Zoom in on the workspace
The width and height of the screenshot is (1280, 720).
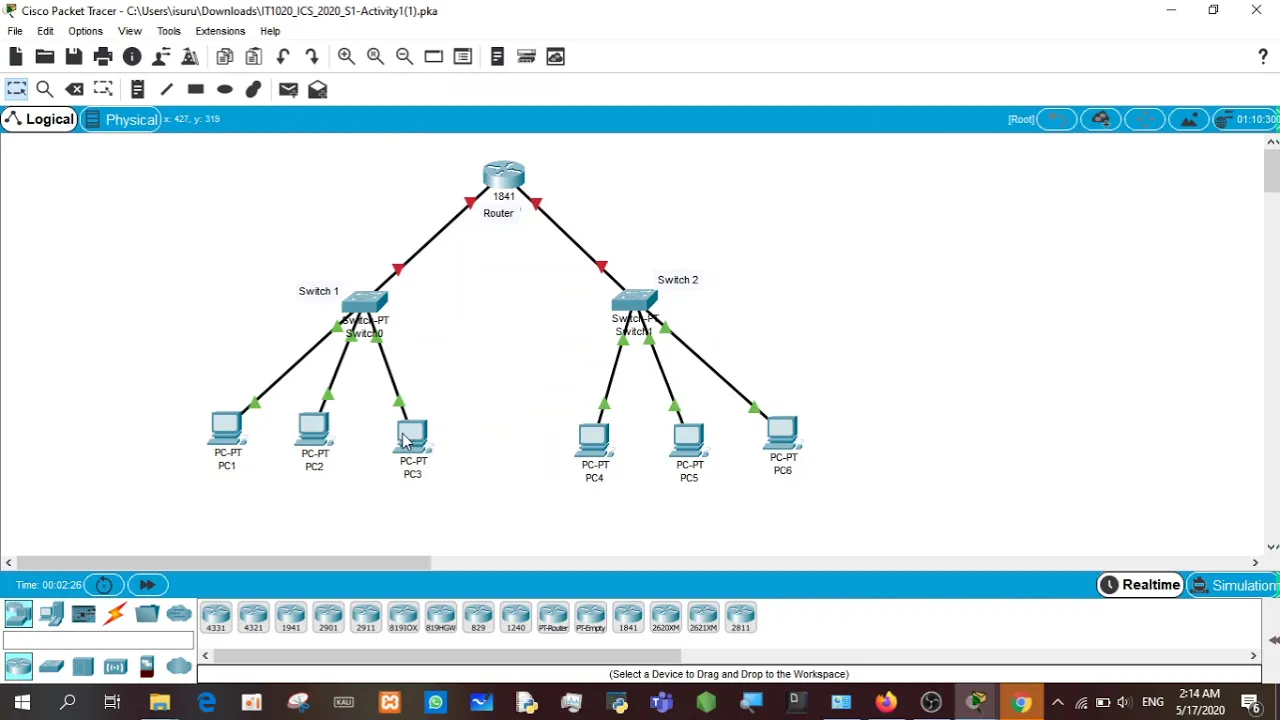point(346,57)
